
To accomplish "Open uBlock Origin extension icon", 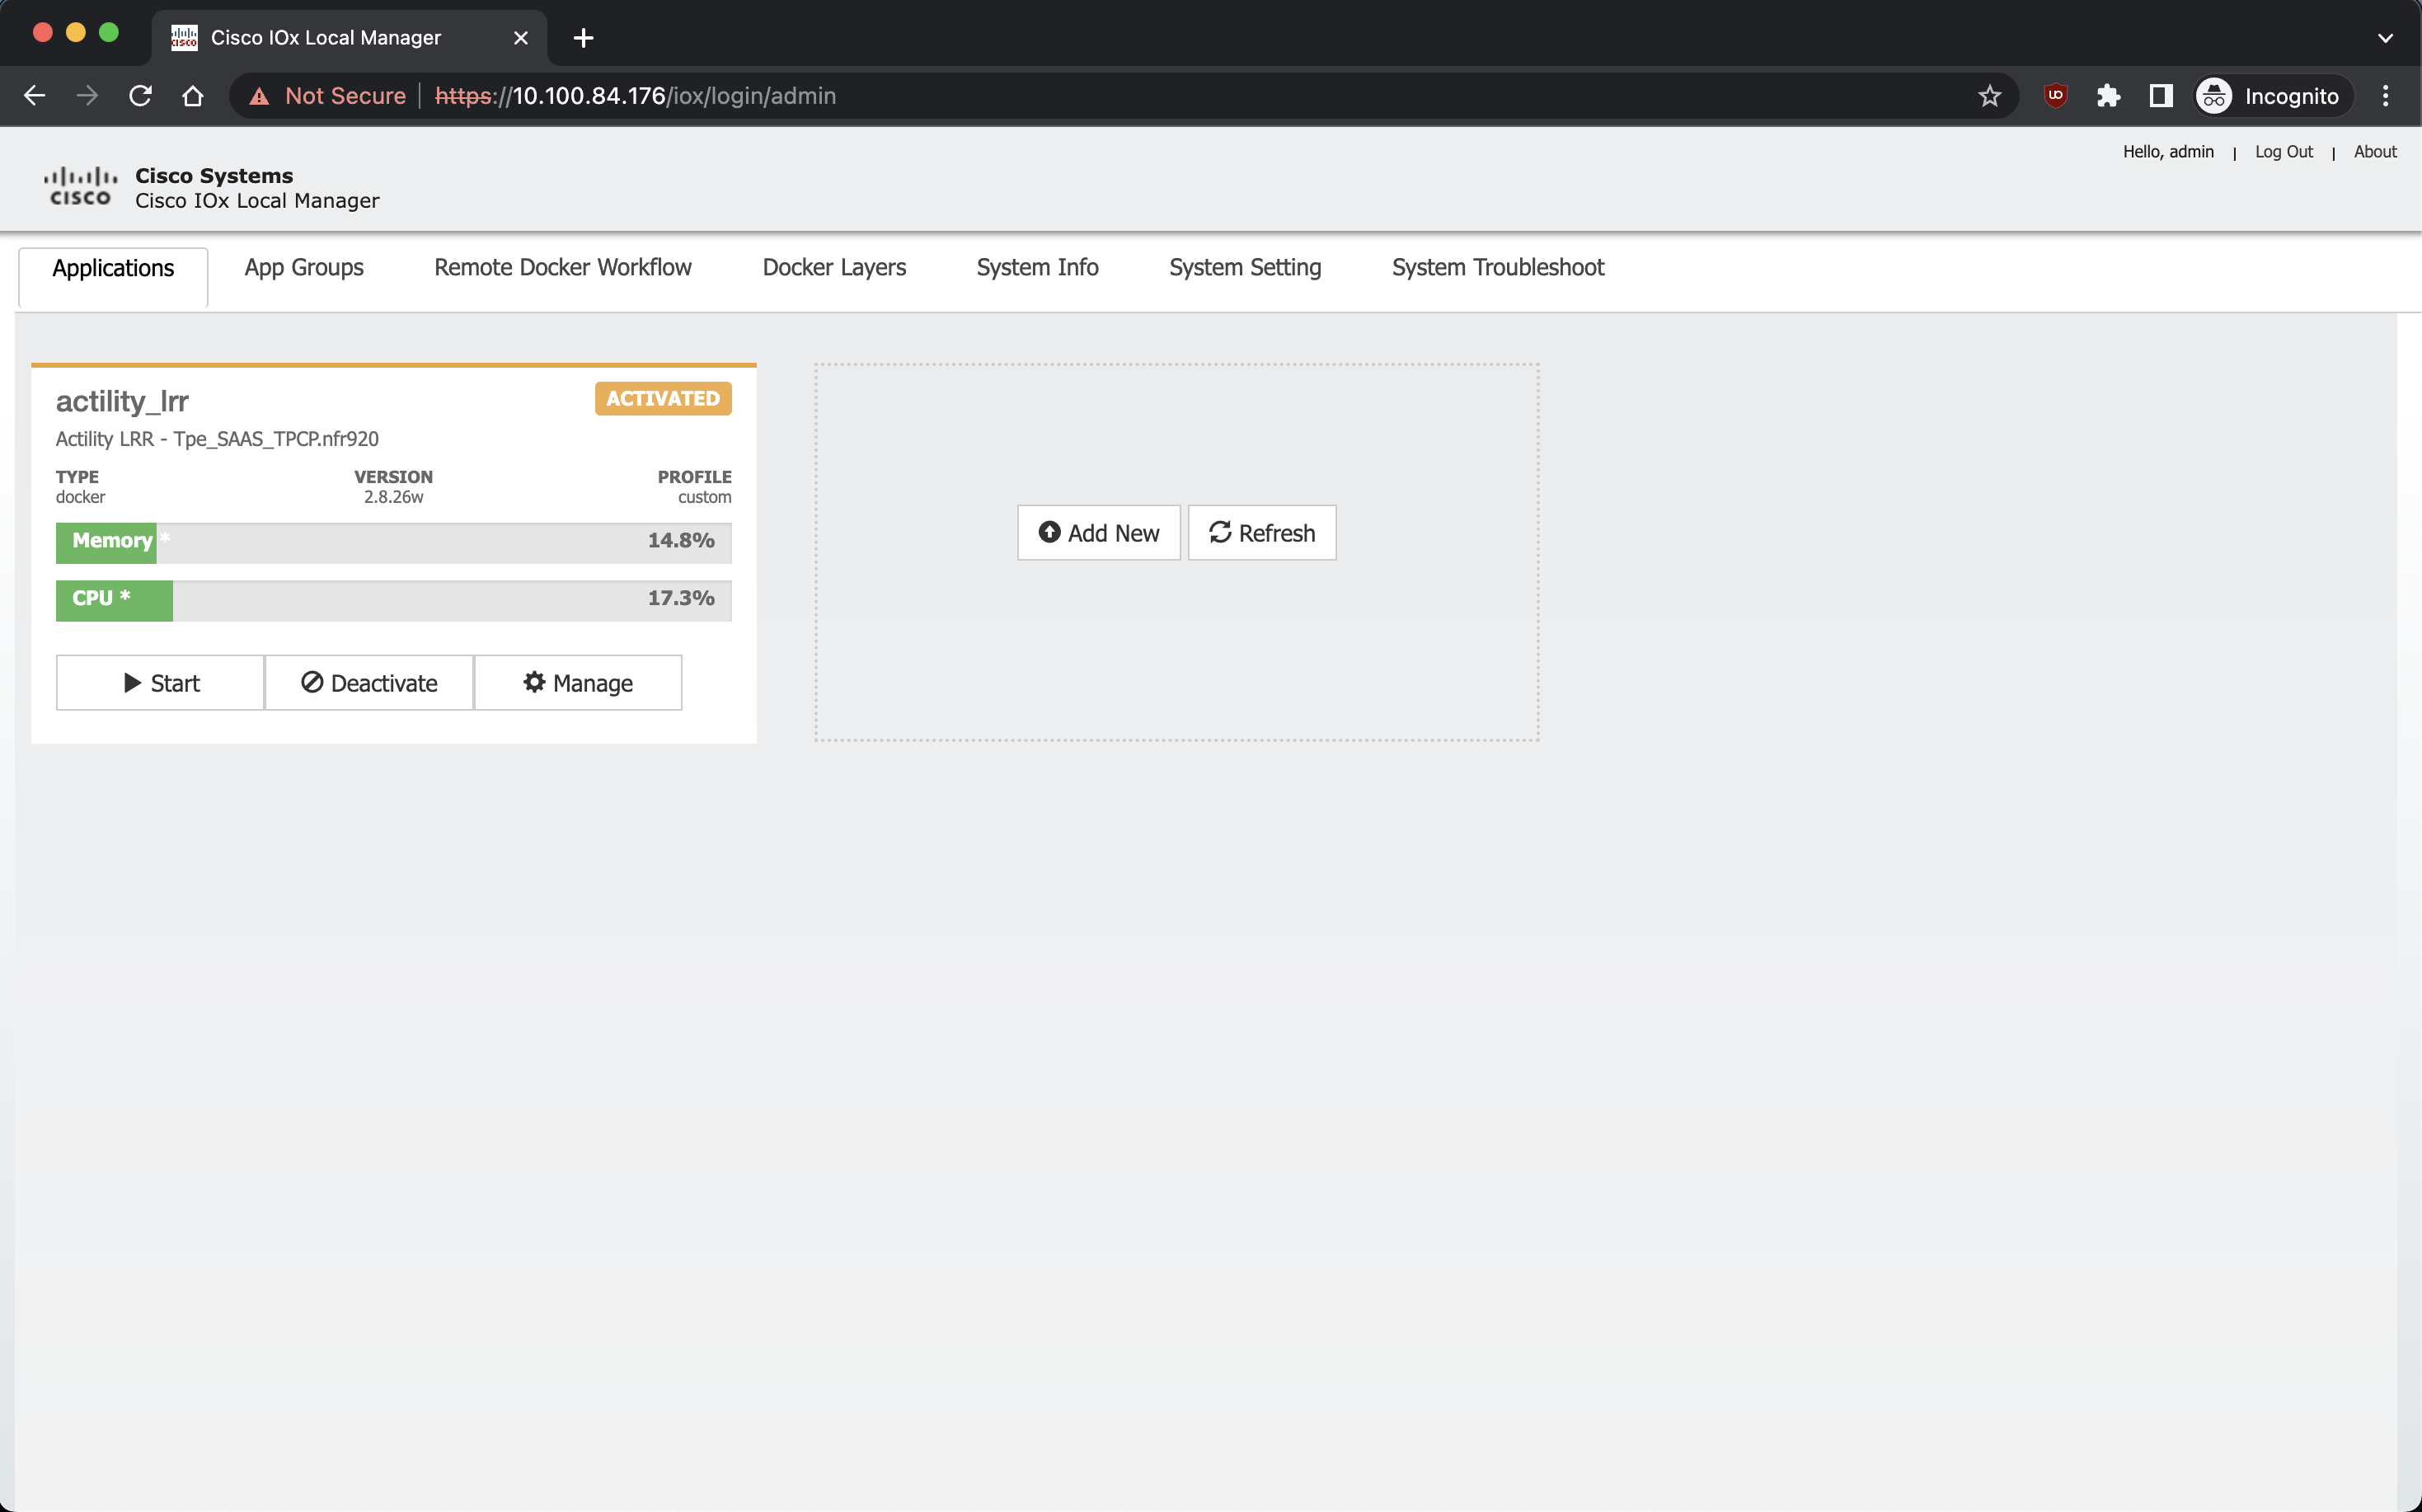I will 2055,96.
